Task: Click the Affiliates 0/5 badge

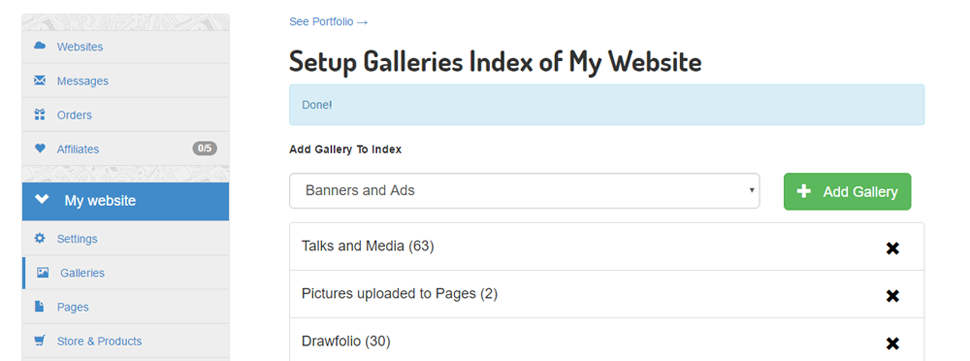Action: (x=205, y=148)
